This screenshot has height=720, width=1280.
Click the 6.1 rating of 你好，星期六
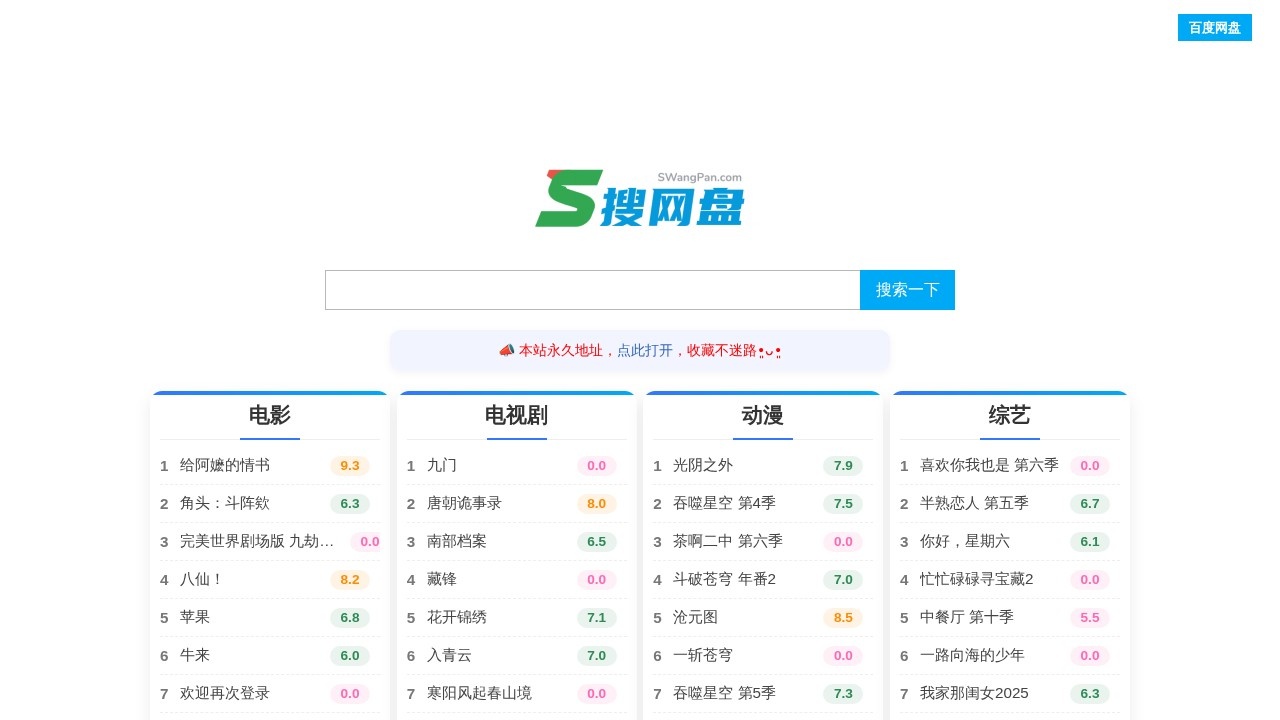pyautogui.click(x=1090, y=541)
